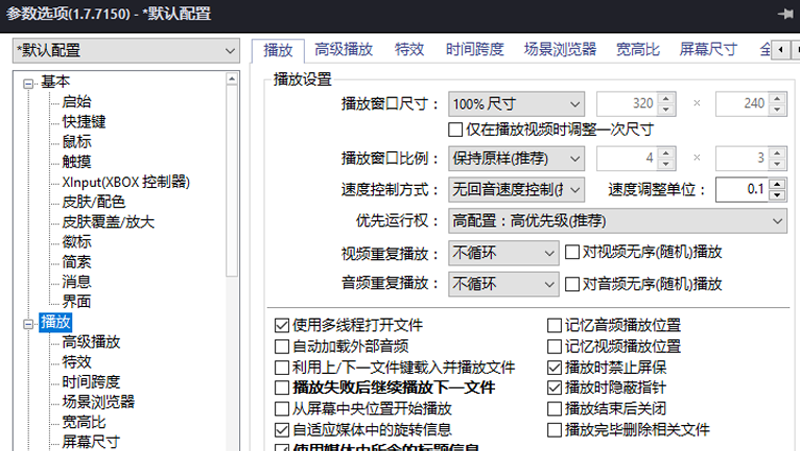Enable 记忆视频播放位置 checkbox

[555, 346]
